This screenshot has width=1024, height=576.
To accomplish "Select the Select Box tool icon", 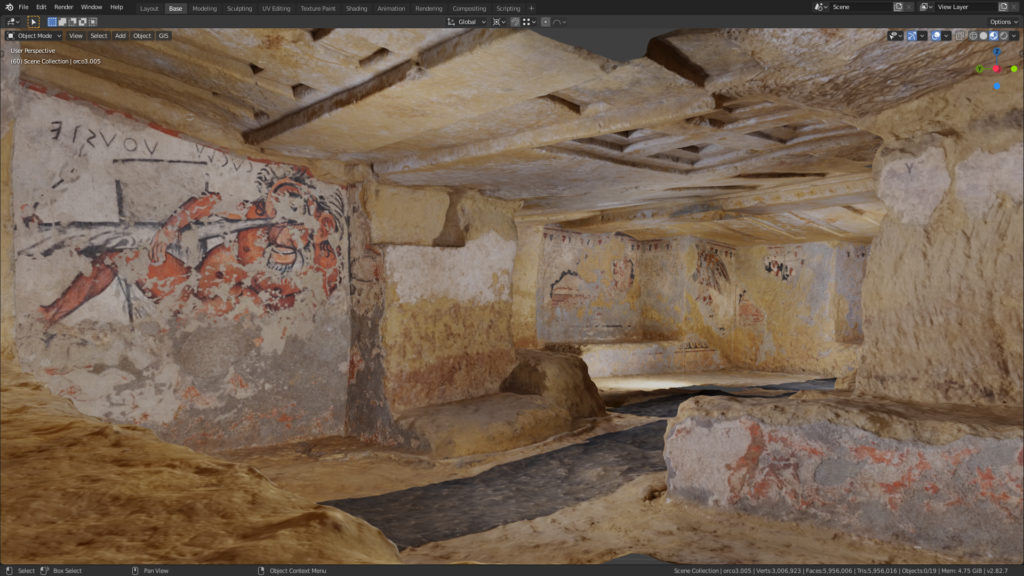I will coord(33,22).
